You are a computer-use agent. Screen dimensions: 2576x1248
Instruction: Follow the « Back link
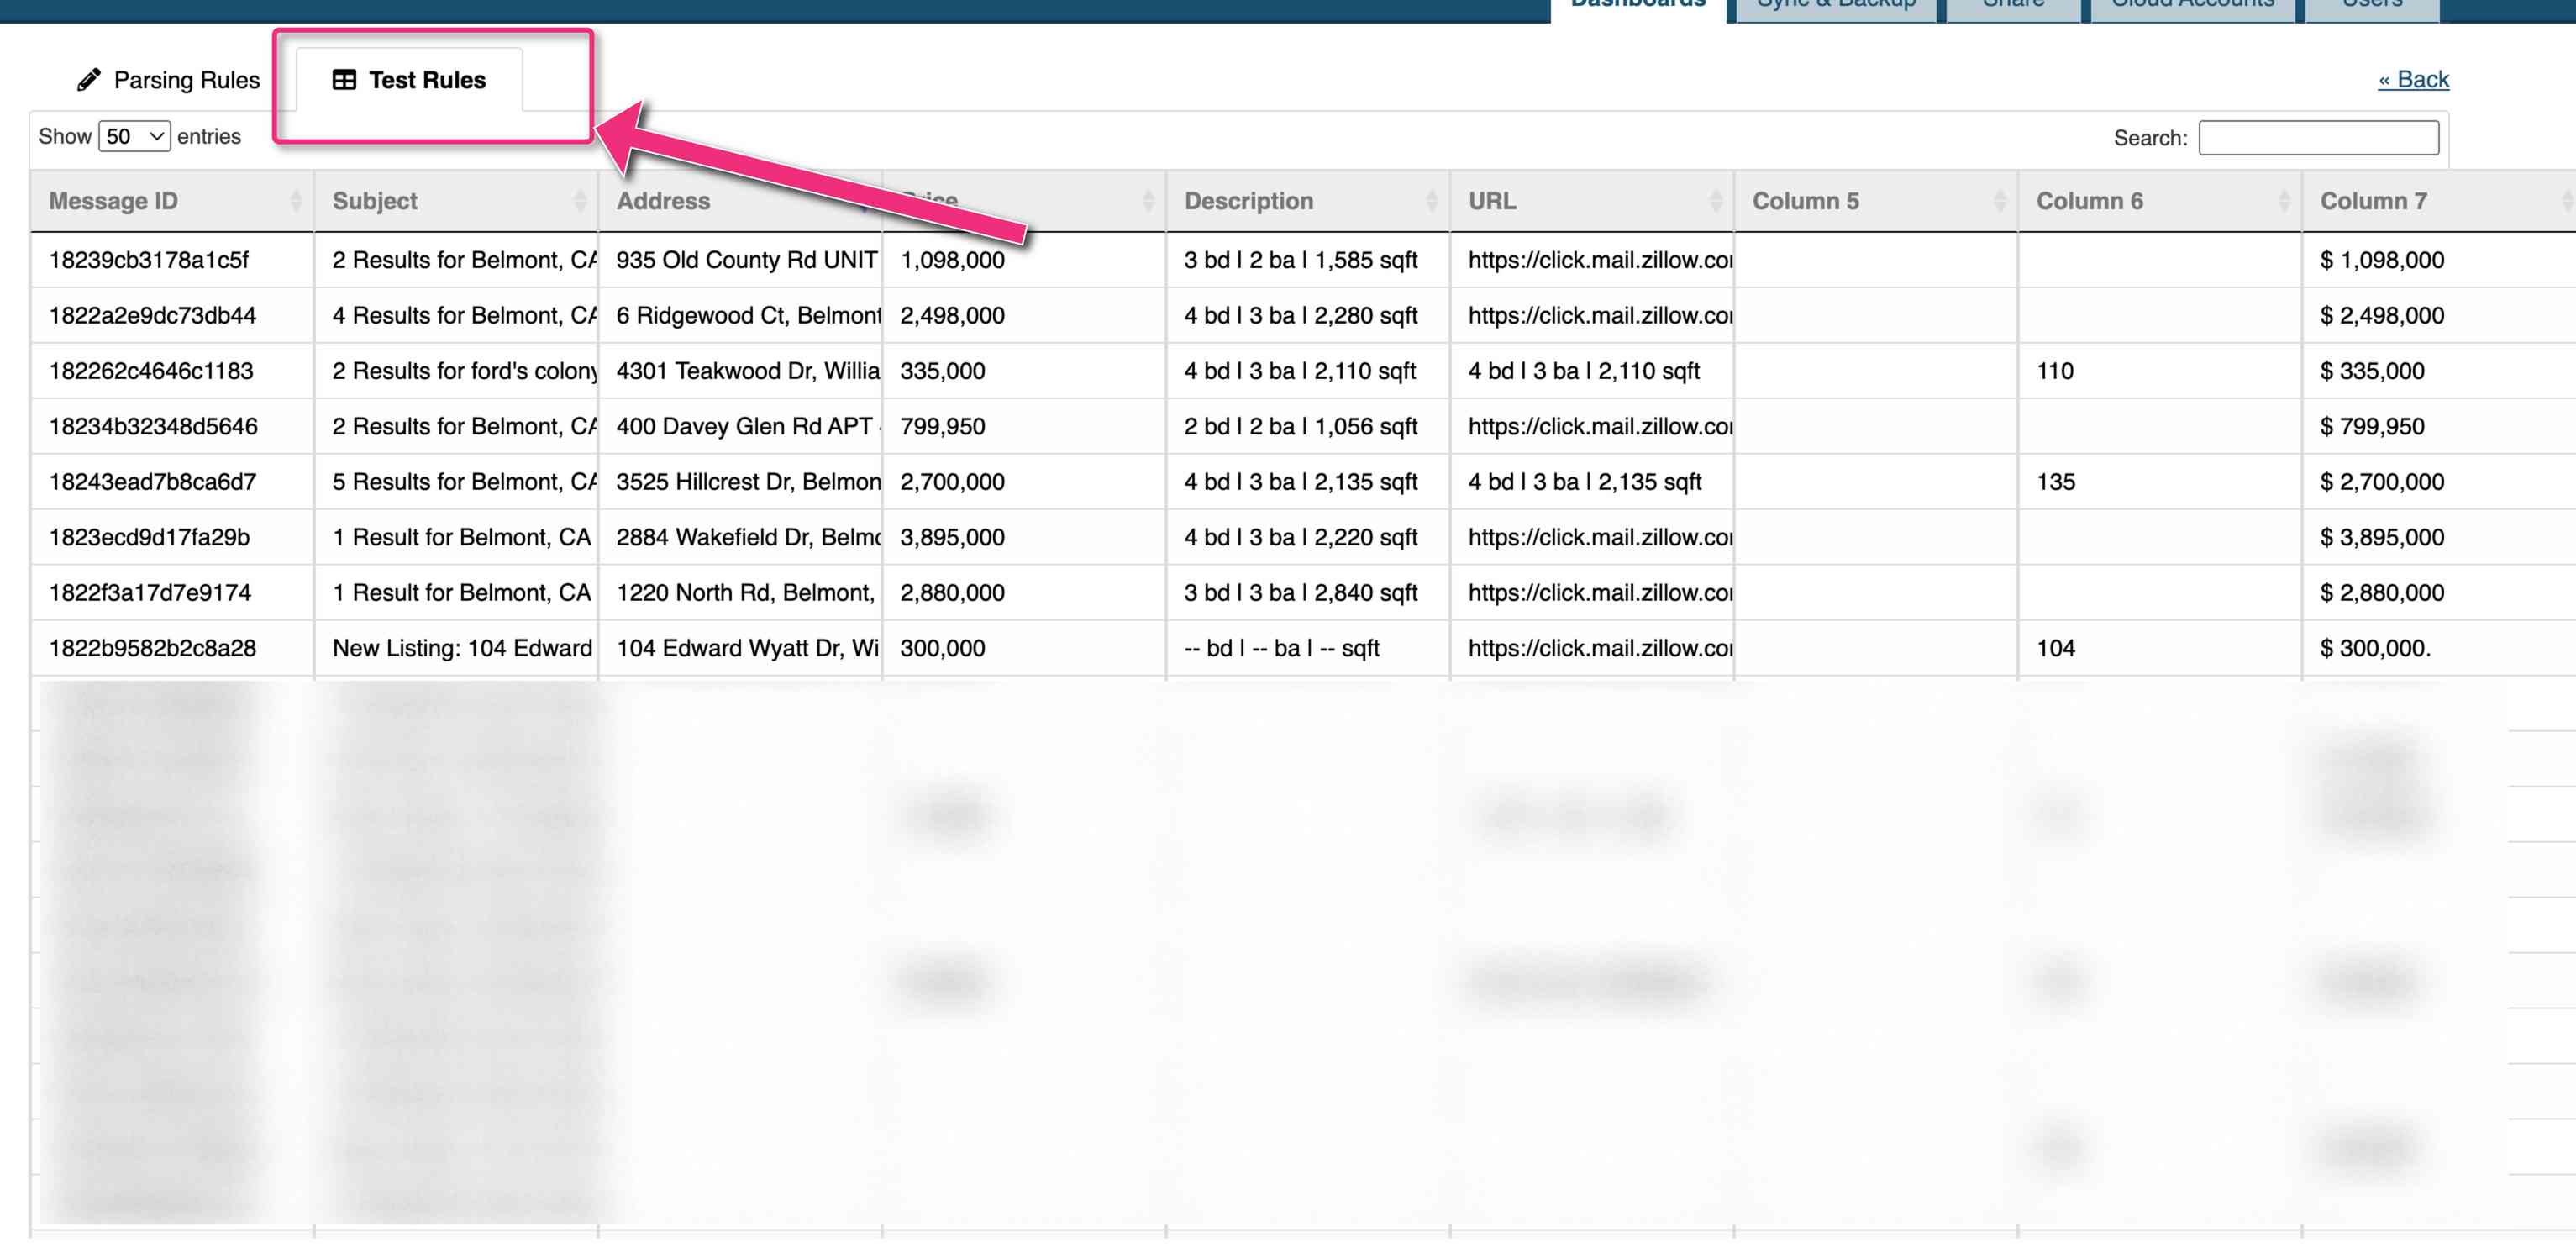coord(2413,79)
